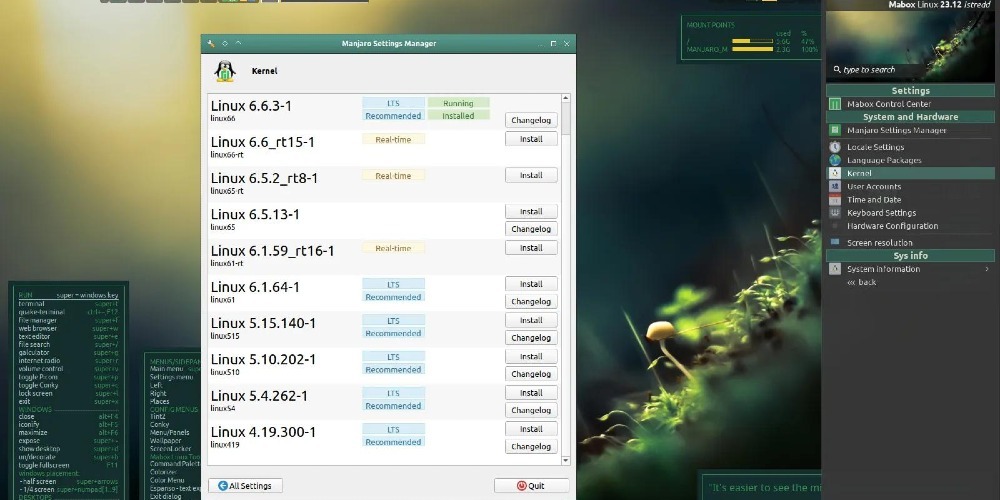Open Locale Settings clock icon in sidebar
1000x500 pixels.
(835, 147)
